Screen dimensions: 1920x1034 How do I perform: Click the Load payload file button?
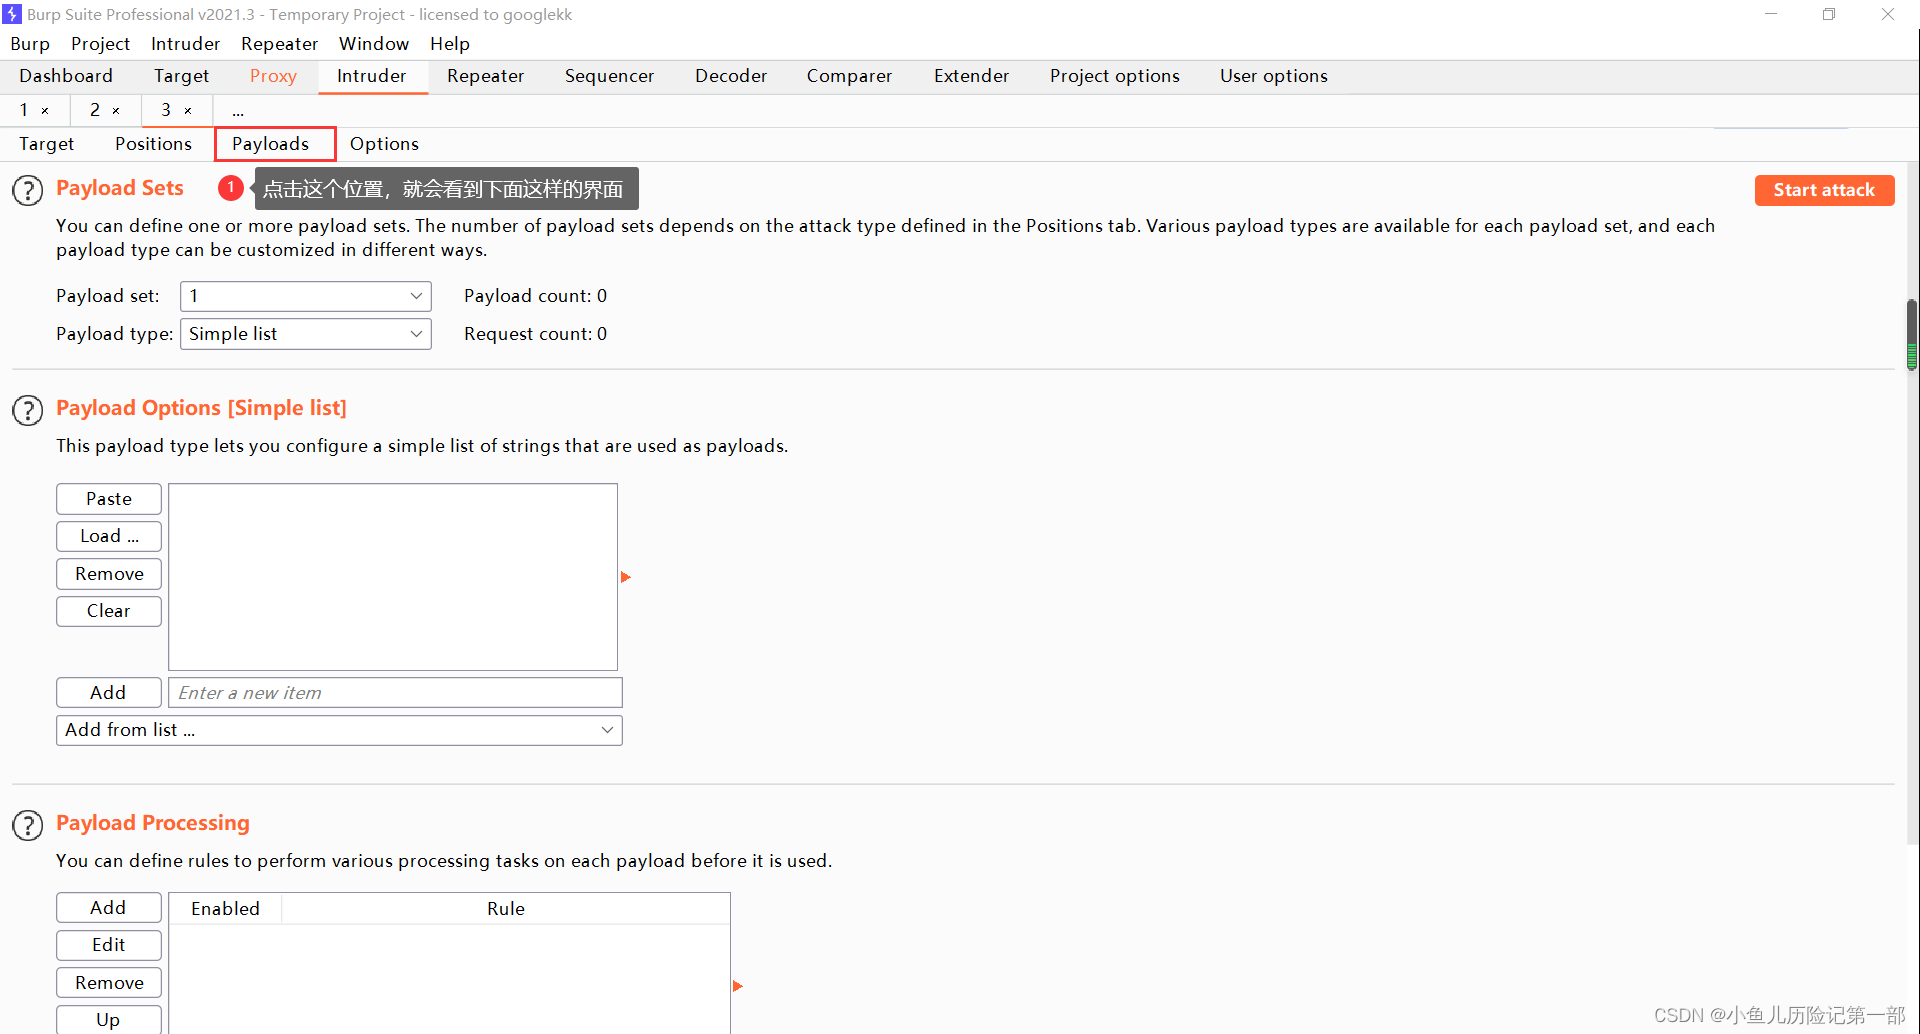109,536
